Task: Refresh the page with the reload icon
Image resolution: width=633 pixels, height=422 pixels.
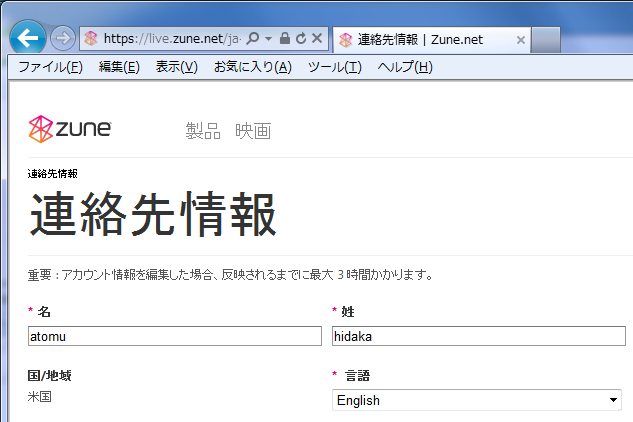Action: point(300,39)
